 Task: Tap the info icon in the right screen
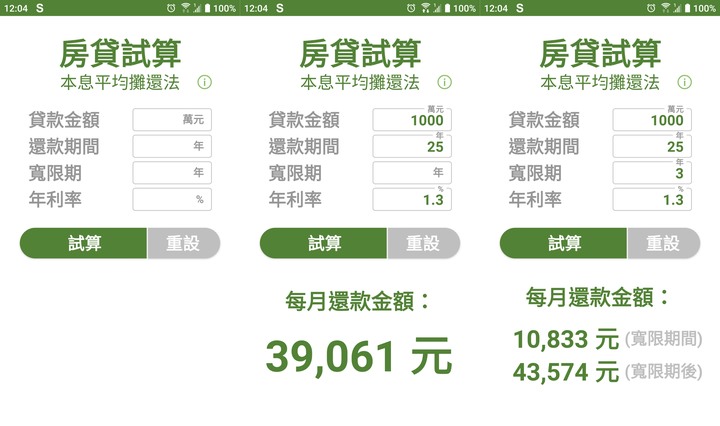(684, 82)
